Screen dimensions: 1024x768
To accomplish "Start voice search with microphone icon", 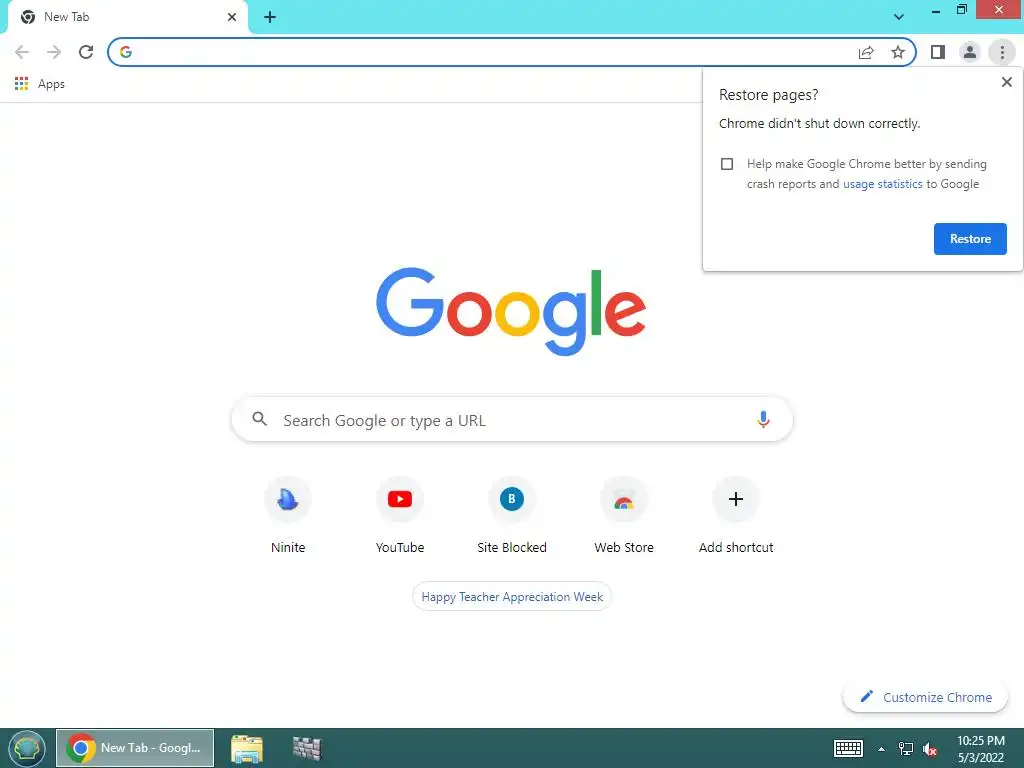I will pos(763,419).
